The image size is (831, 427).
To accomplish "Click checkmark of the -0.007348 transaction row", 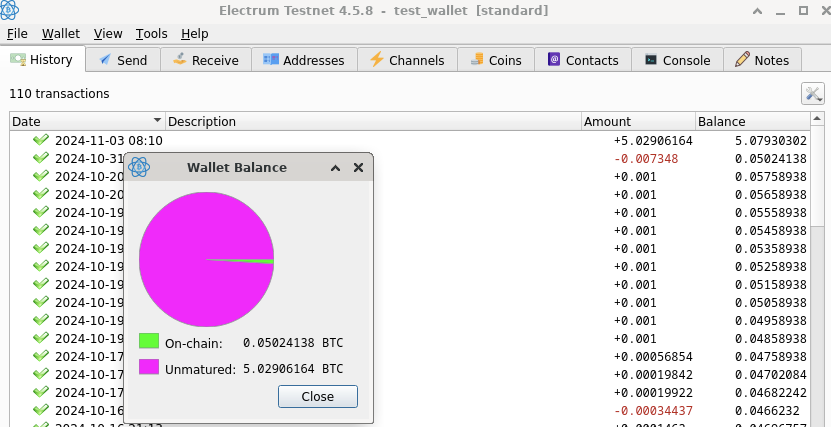I will pyautogui.click(x=41, y=158).
